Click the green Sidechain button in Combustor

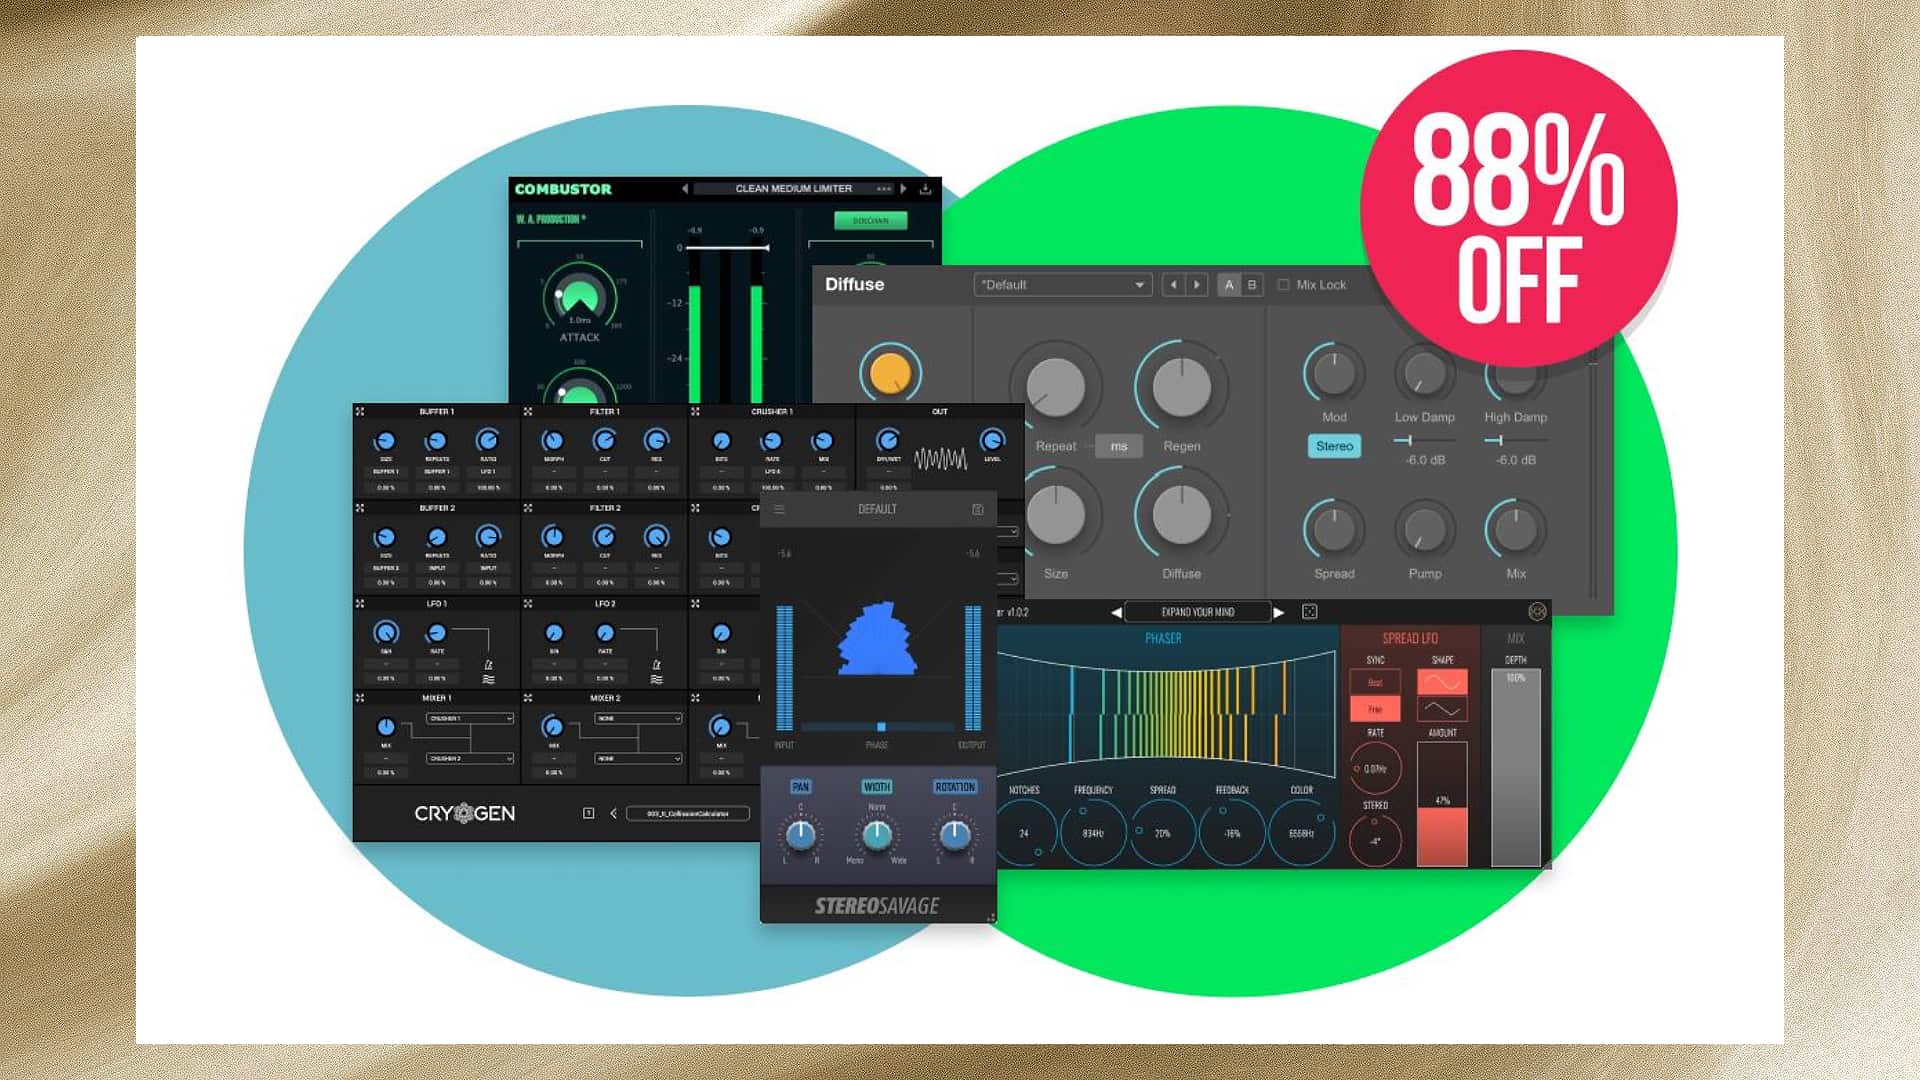[870, 220]
